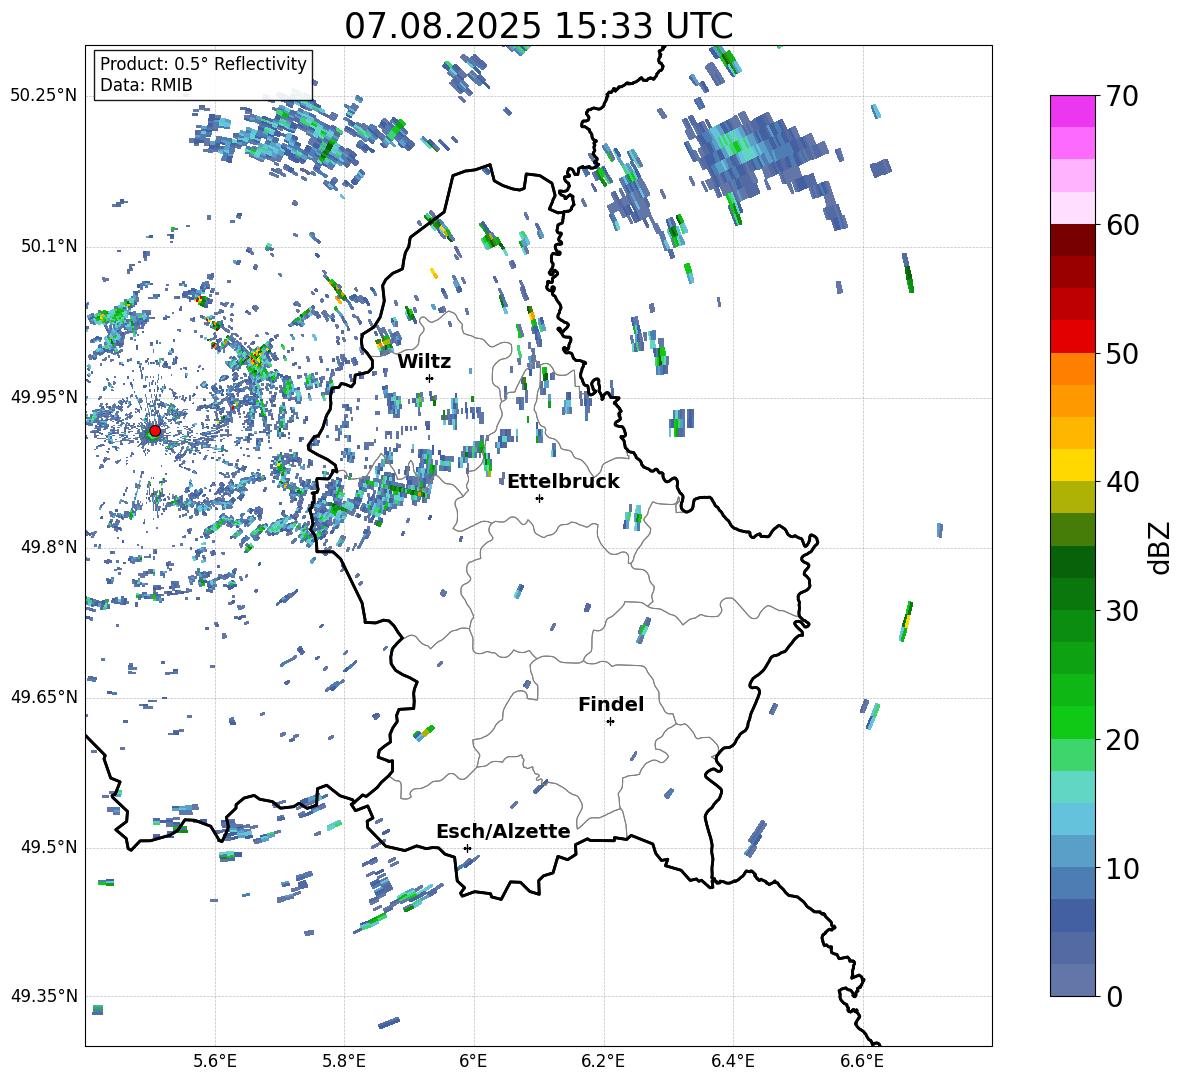Click the colorbar tick value 70
This screenshot has height=1081, width=1184.
[x=1122, y=96]
